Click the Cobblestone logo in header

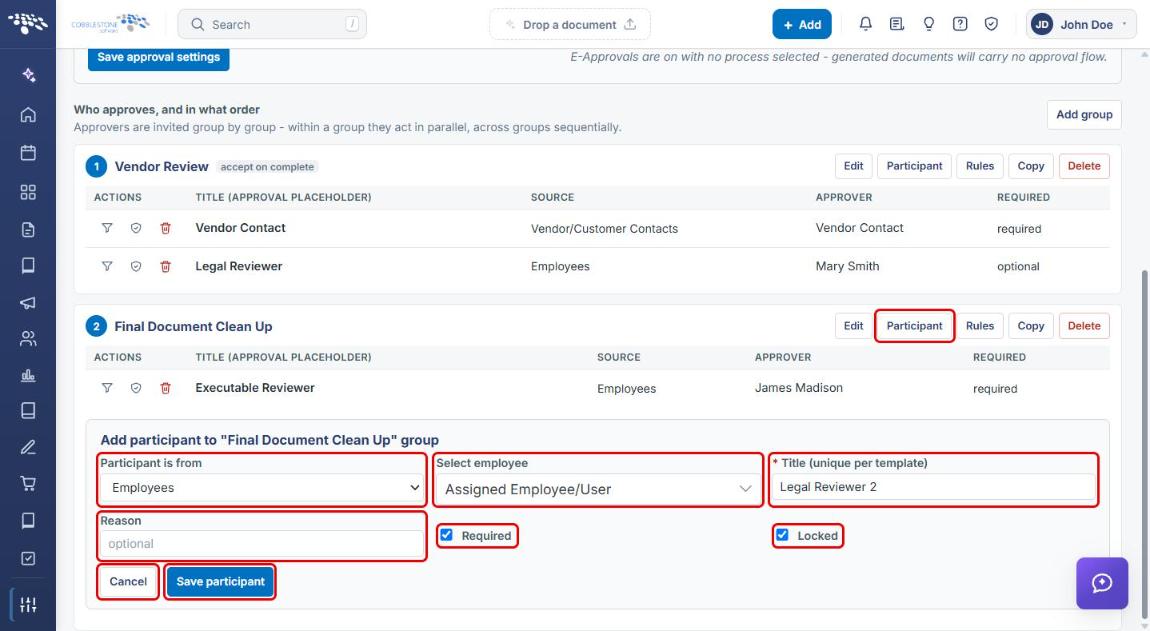[110, 23]
